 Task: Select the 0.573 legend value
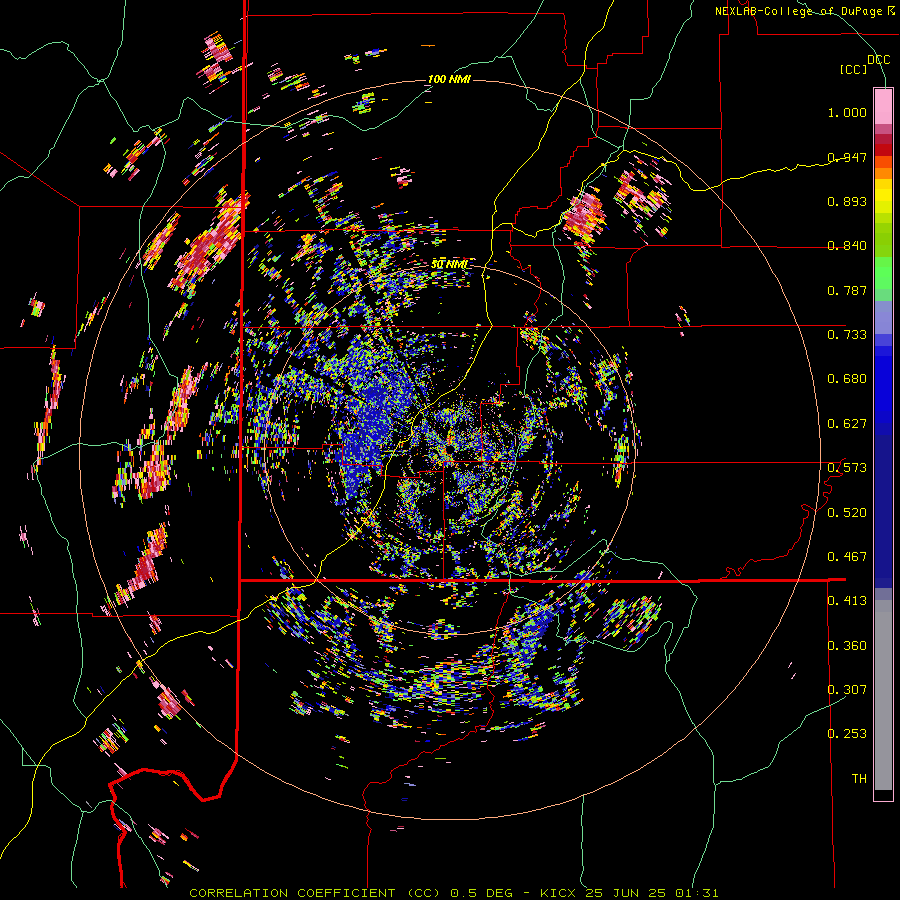coord(847,468)
